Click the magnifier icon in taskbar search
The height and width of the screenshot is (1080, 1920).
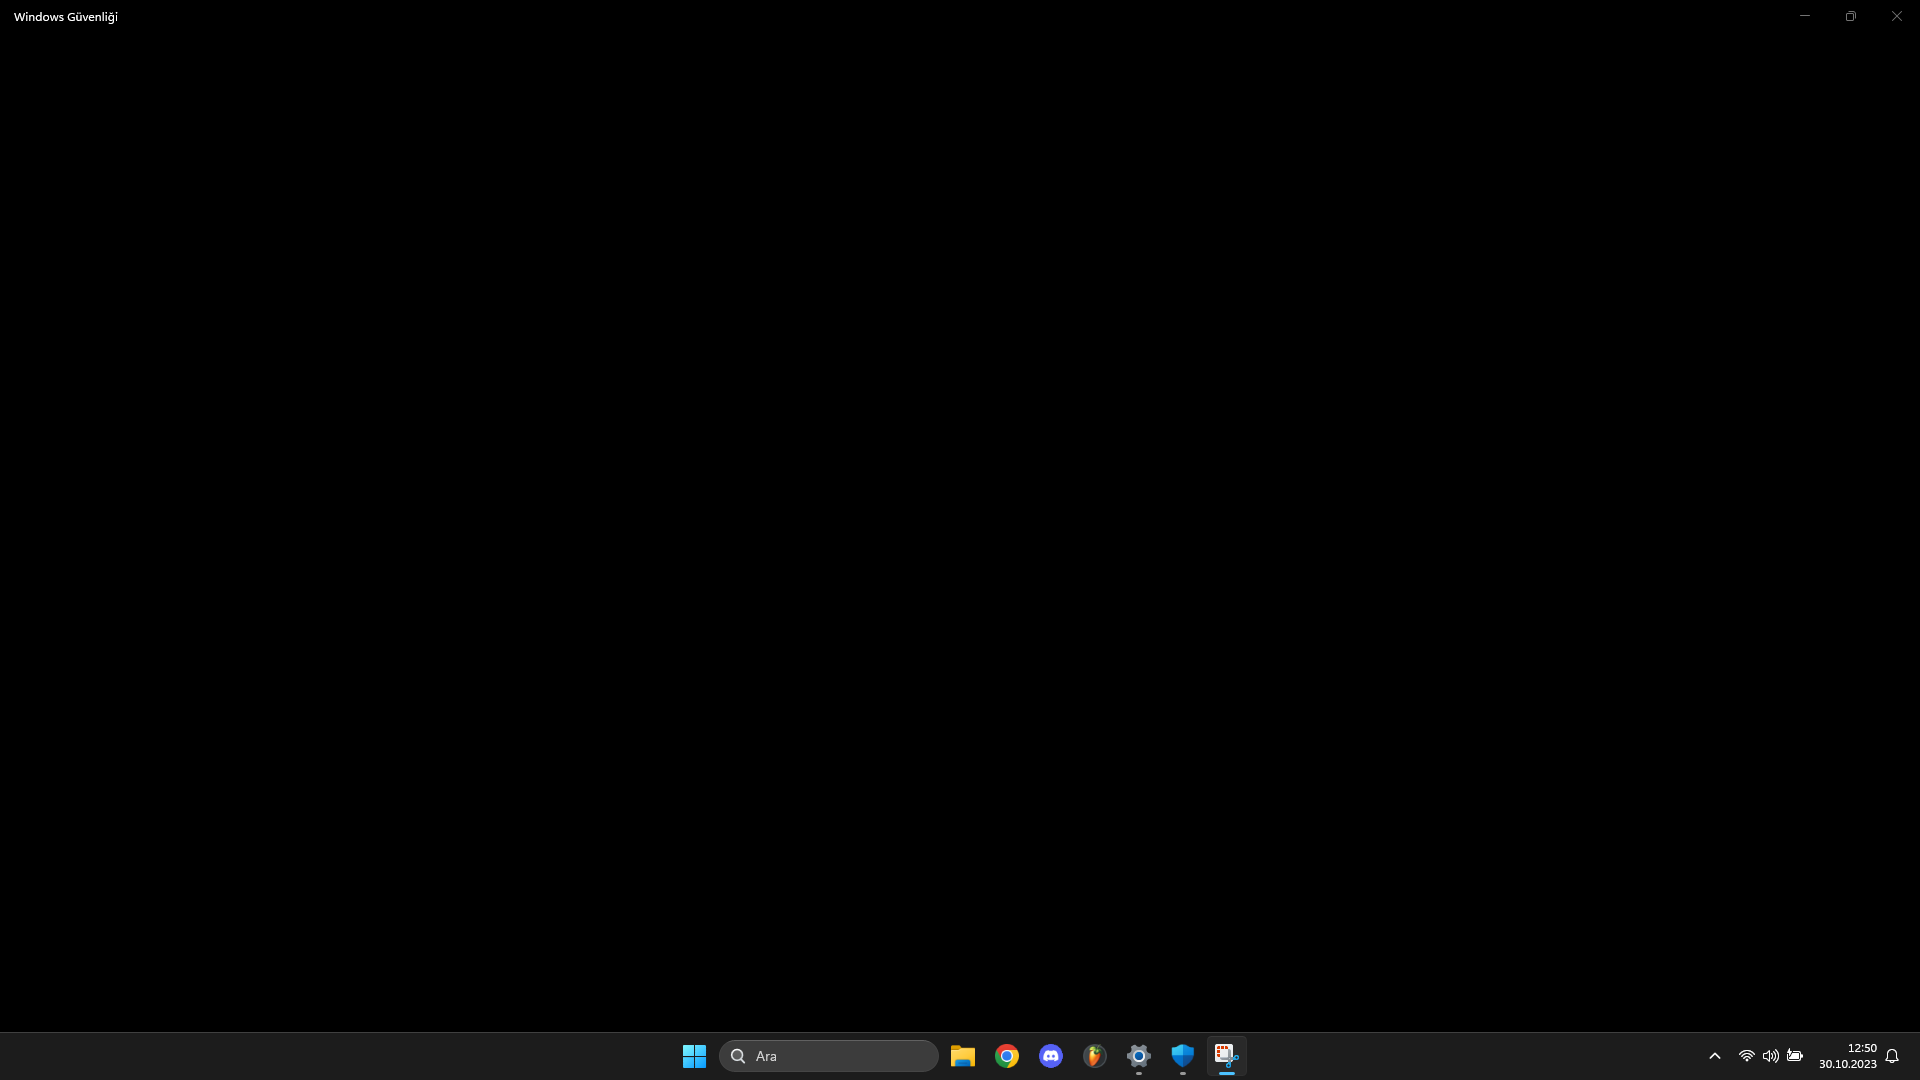tap(738, 1056)
